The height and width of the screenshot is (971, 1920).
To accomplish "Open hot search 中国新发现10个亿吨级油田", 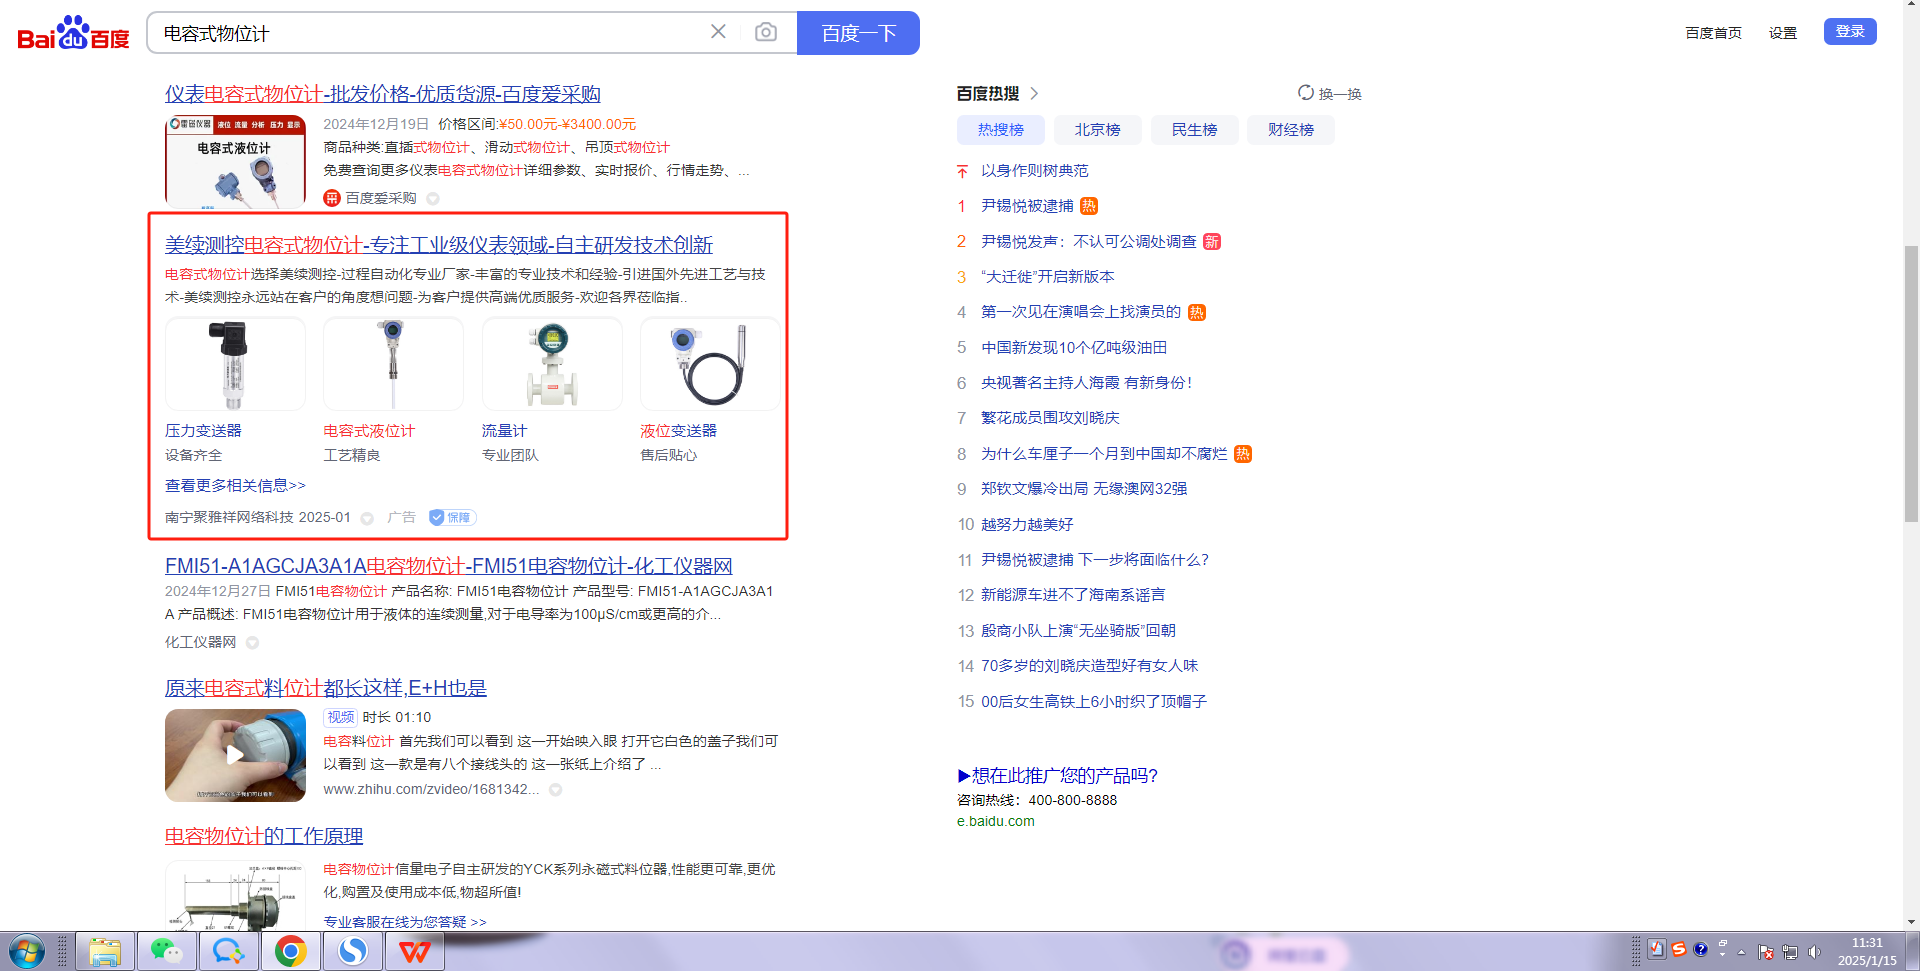I will click(x=1074, y=348).
